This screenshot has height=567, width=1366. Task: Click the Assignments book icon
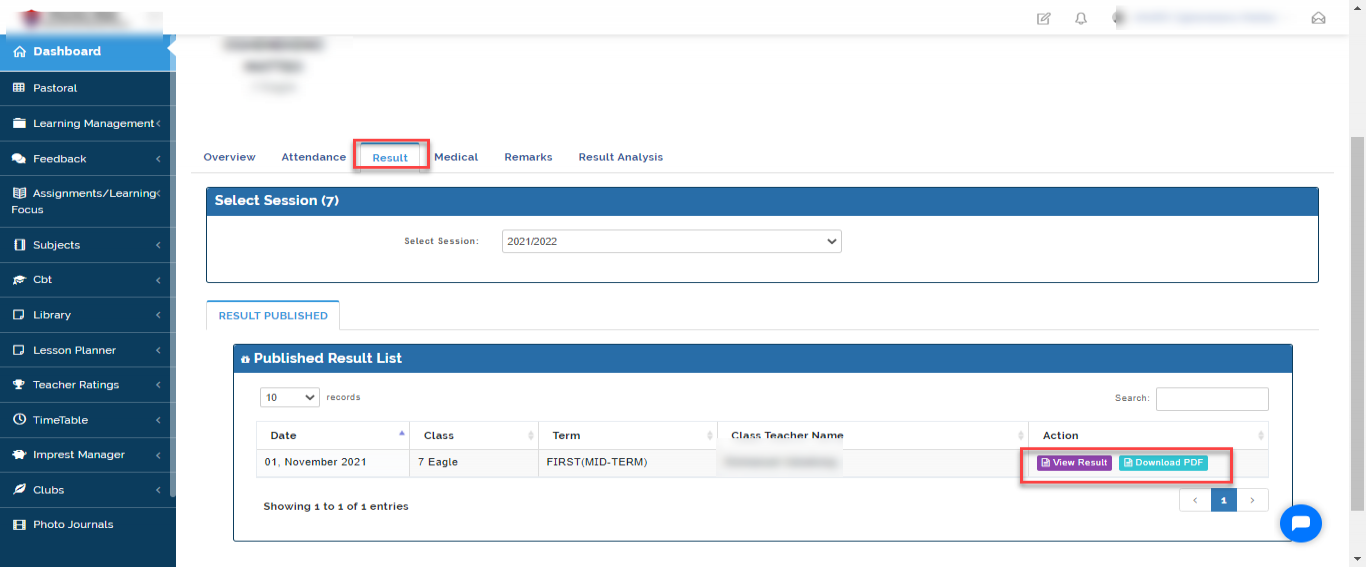(19, 193)
